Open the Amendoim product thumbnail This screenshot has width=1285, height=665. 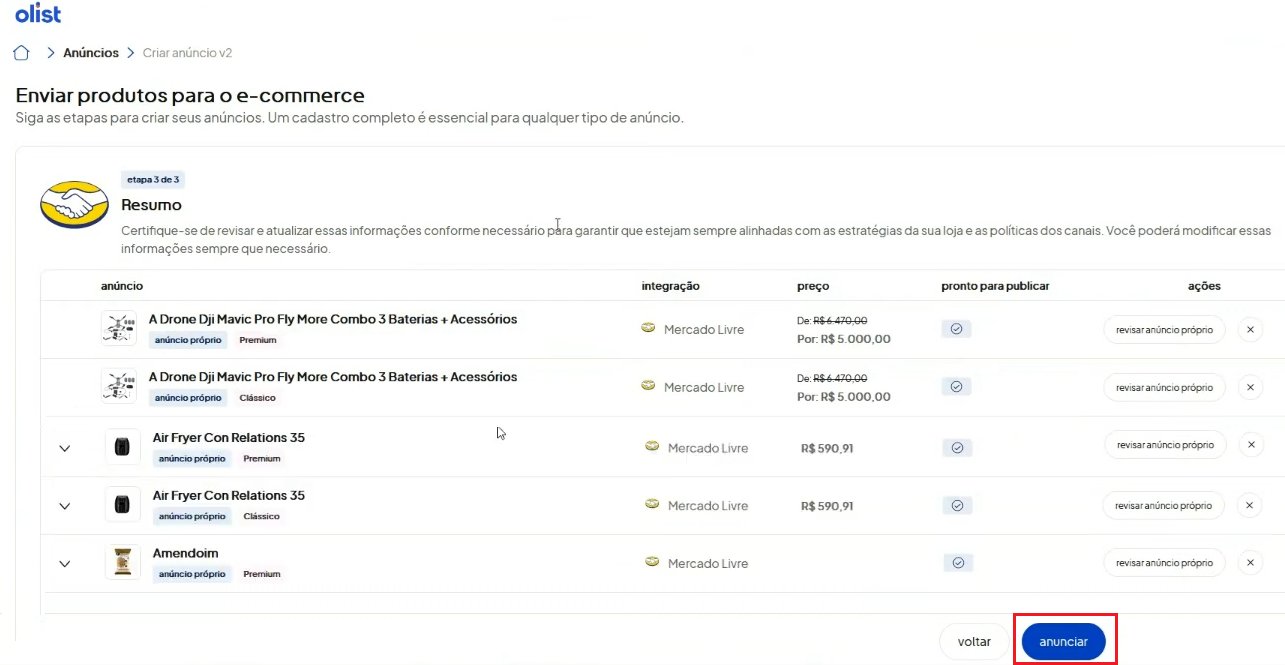click(x=123, y=562)
